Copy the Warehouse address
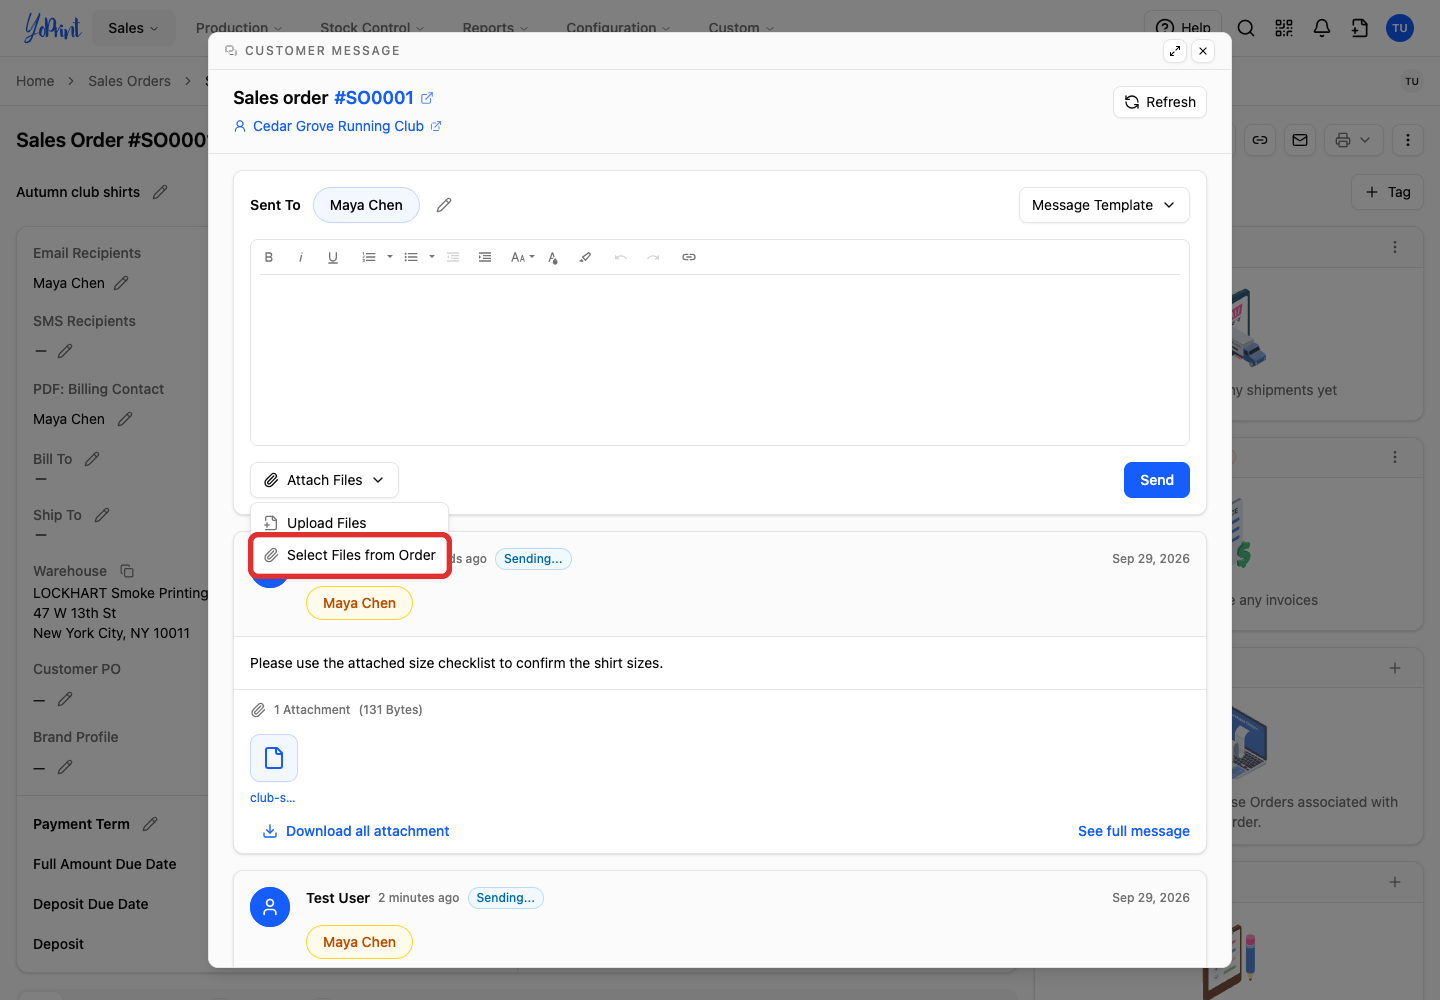Image resolution: width=1440 pixels, height=1000 pixels. pos(127,571)
